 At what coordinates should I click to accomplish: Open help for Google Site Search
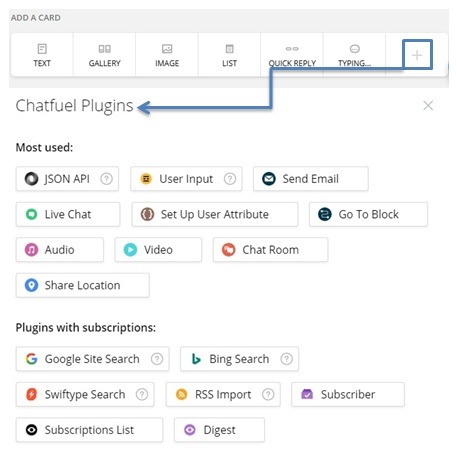[x=157, y=359]
